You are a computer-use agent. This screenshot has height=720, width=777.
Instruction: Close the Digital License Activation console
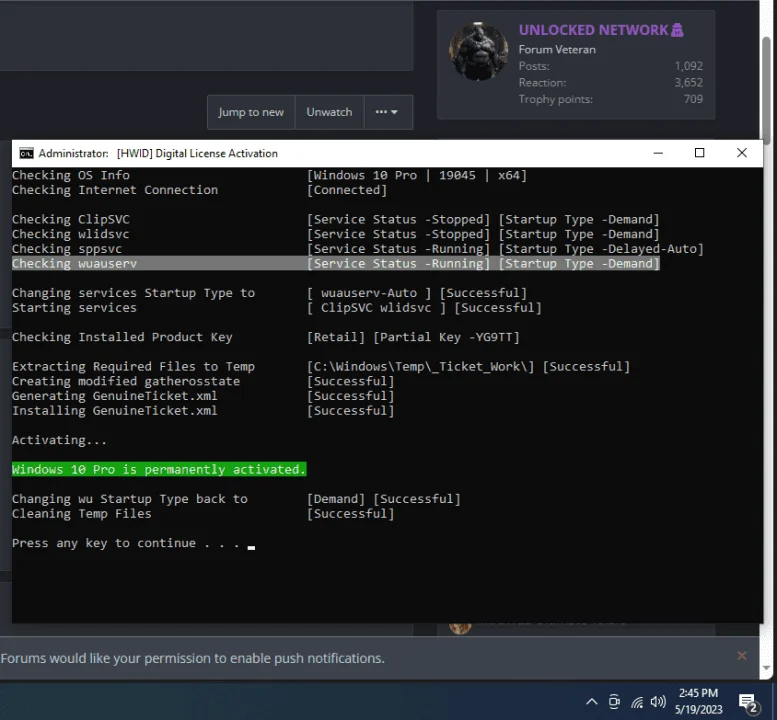click(x=741, y=153)
